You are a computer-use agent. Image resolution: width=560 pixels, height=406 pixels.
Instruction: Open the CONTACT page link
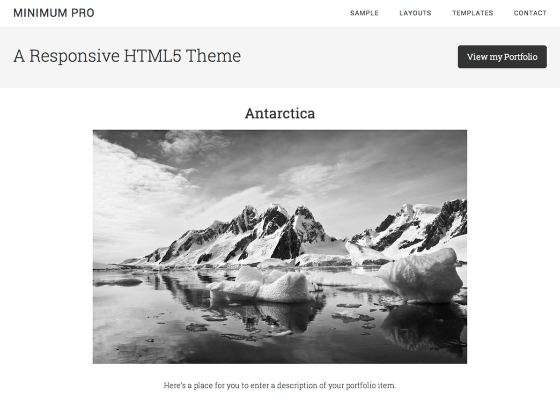[x=530, y=13]
